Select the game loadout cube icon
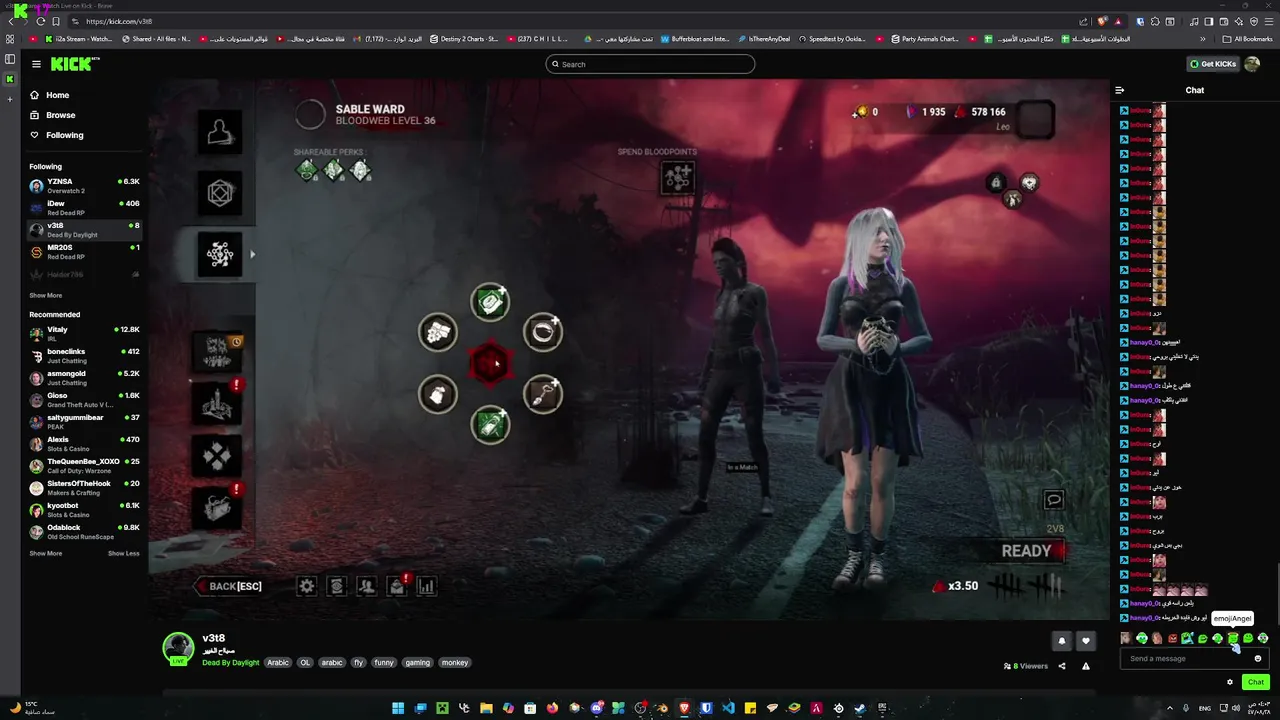Viewport: 1280px width, 720px height. click(x=219, y=193)
